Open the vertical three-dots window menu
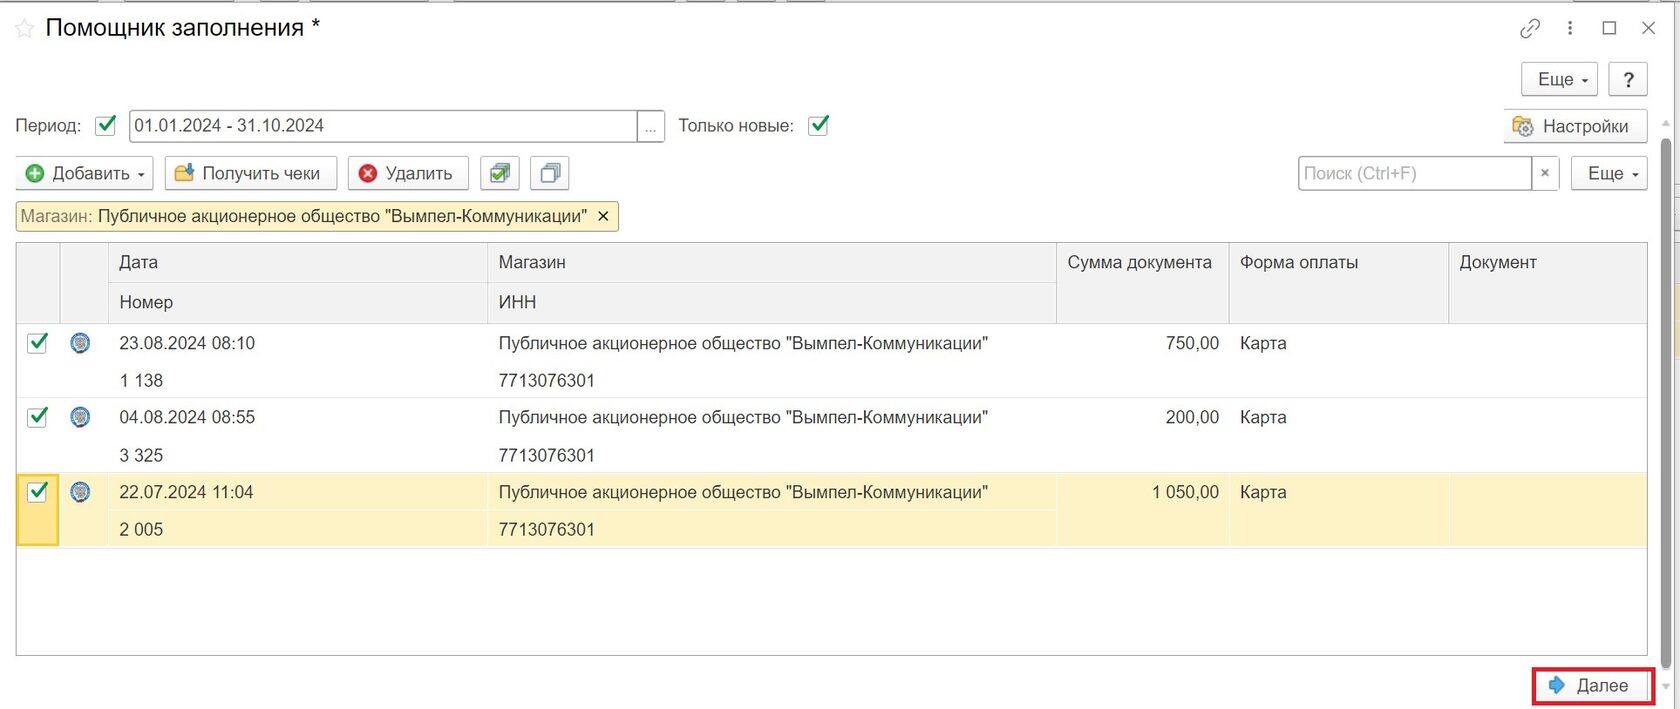Image resolution: width=1680 pixels, height=709 pixels. [1570, 29]
